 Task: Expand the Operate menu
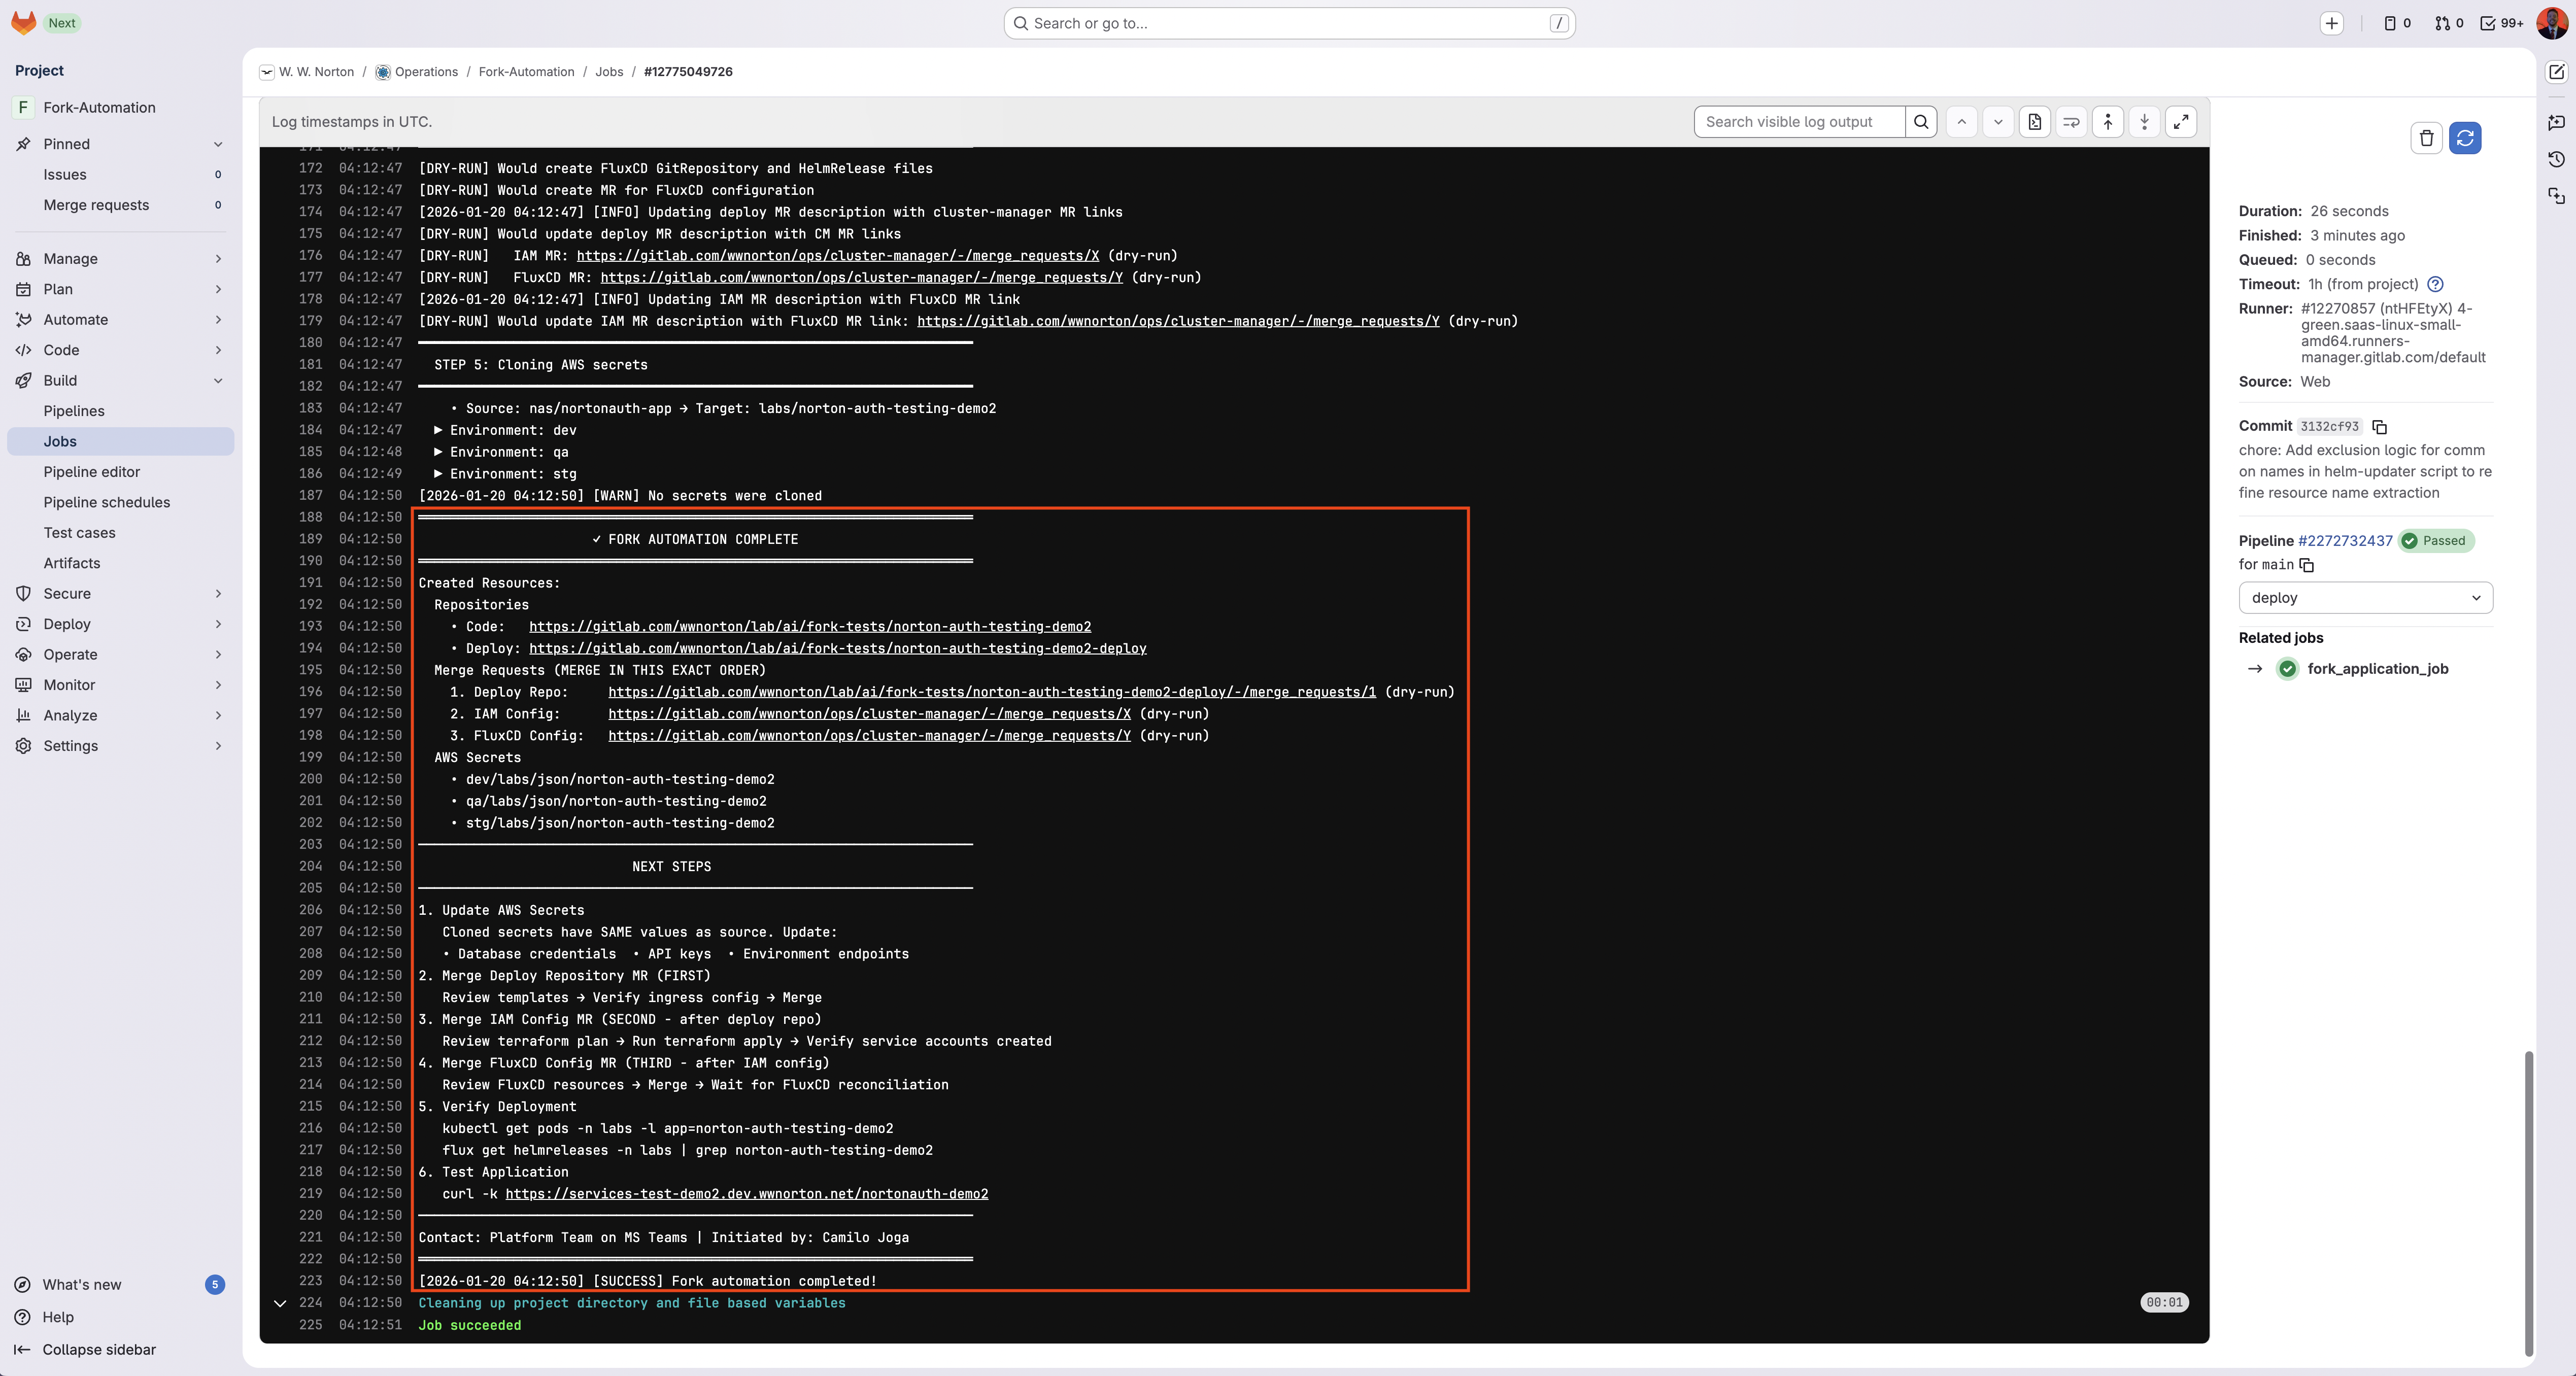[120, 655]
